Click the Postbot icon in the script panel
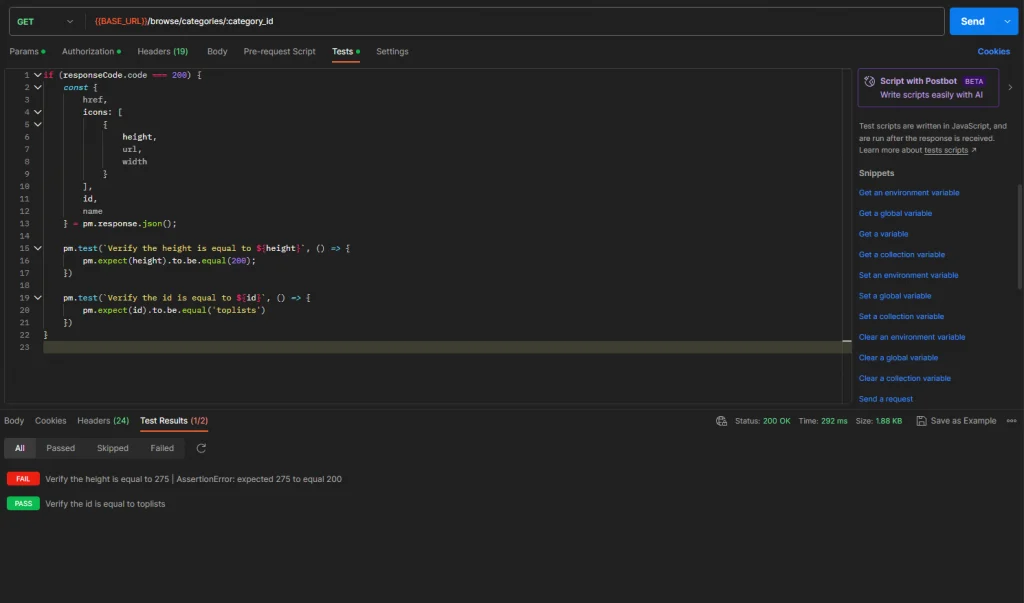The height and width of the screenshot is (603, 1024). (x=869, y=81)
